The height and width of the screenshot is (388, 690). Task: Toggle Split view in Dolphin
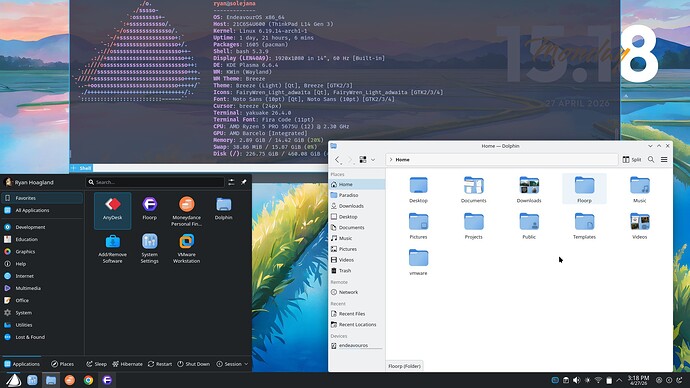tap(631, 160)
